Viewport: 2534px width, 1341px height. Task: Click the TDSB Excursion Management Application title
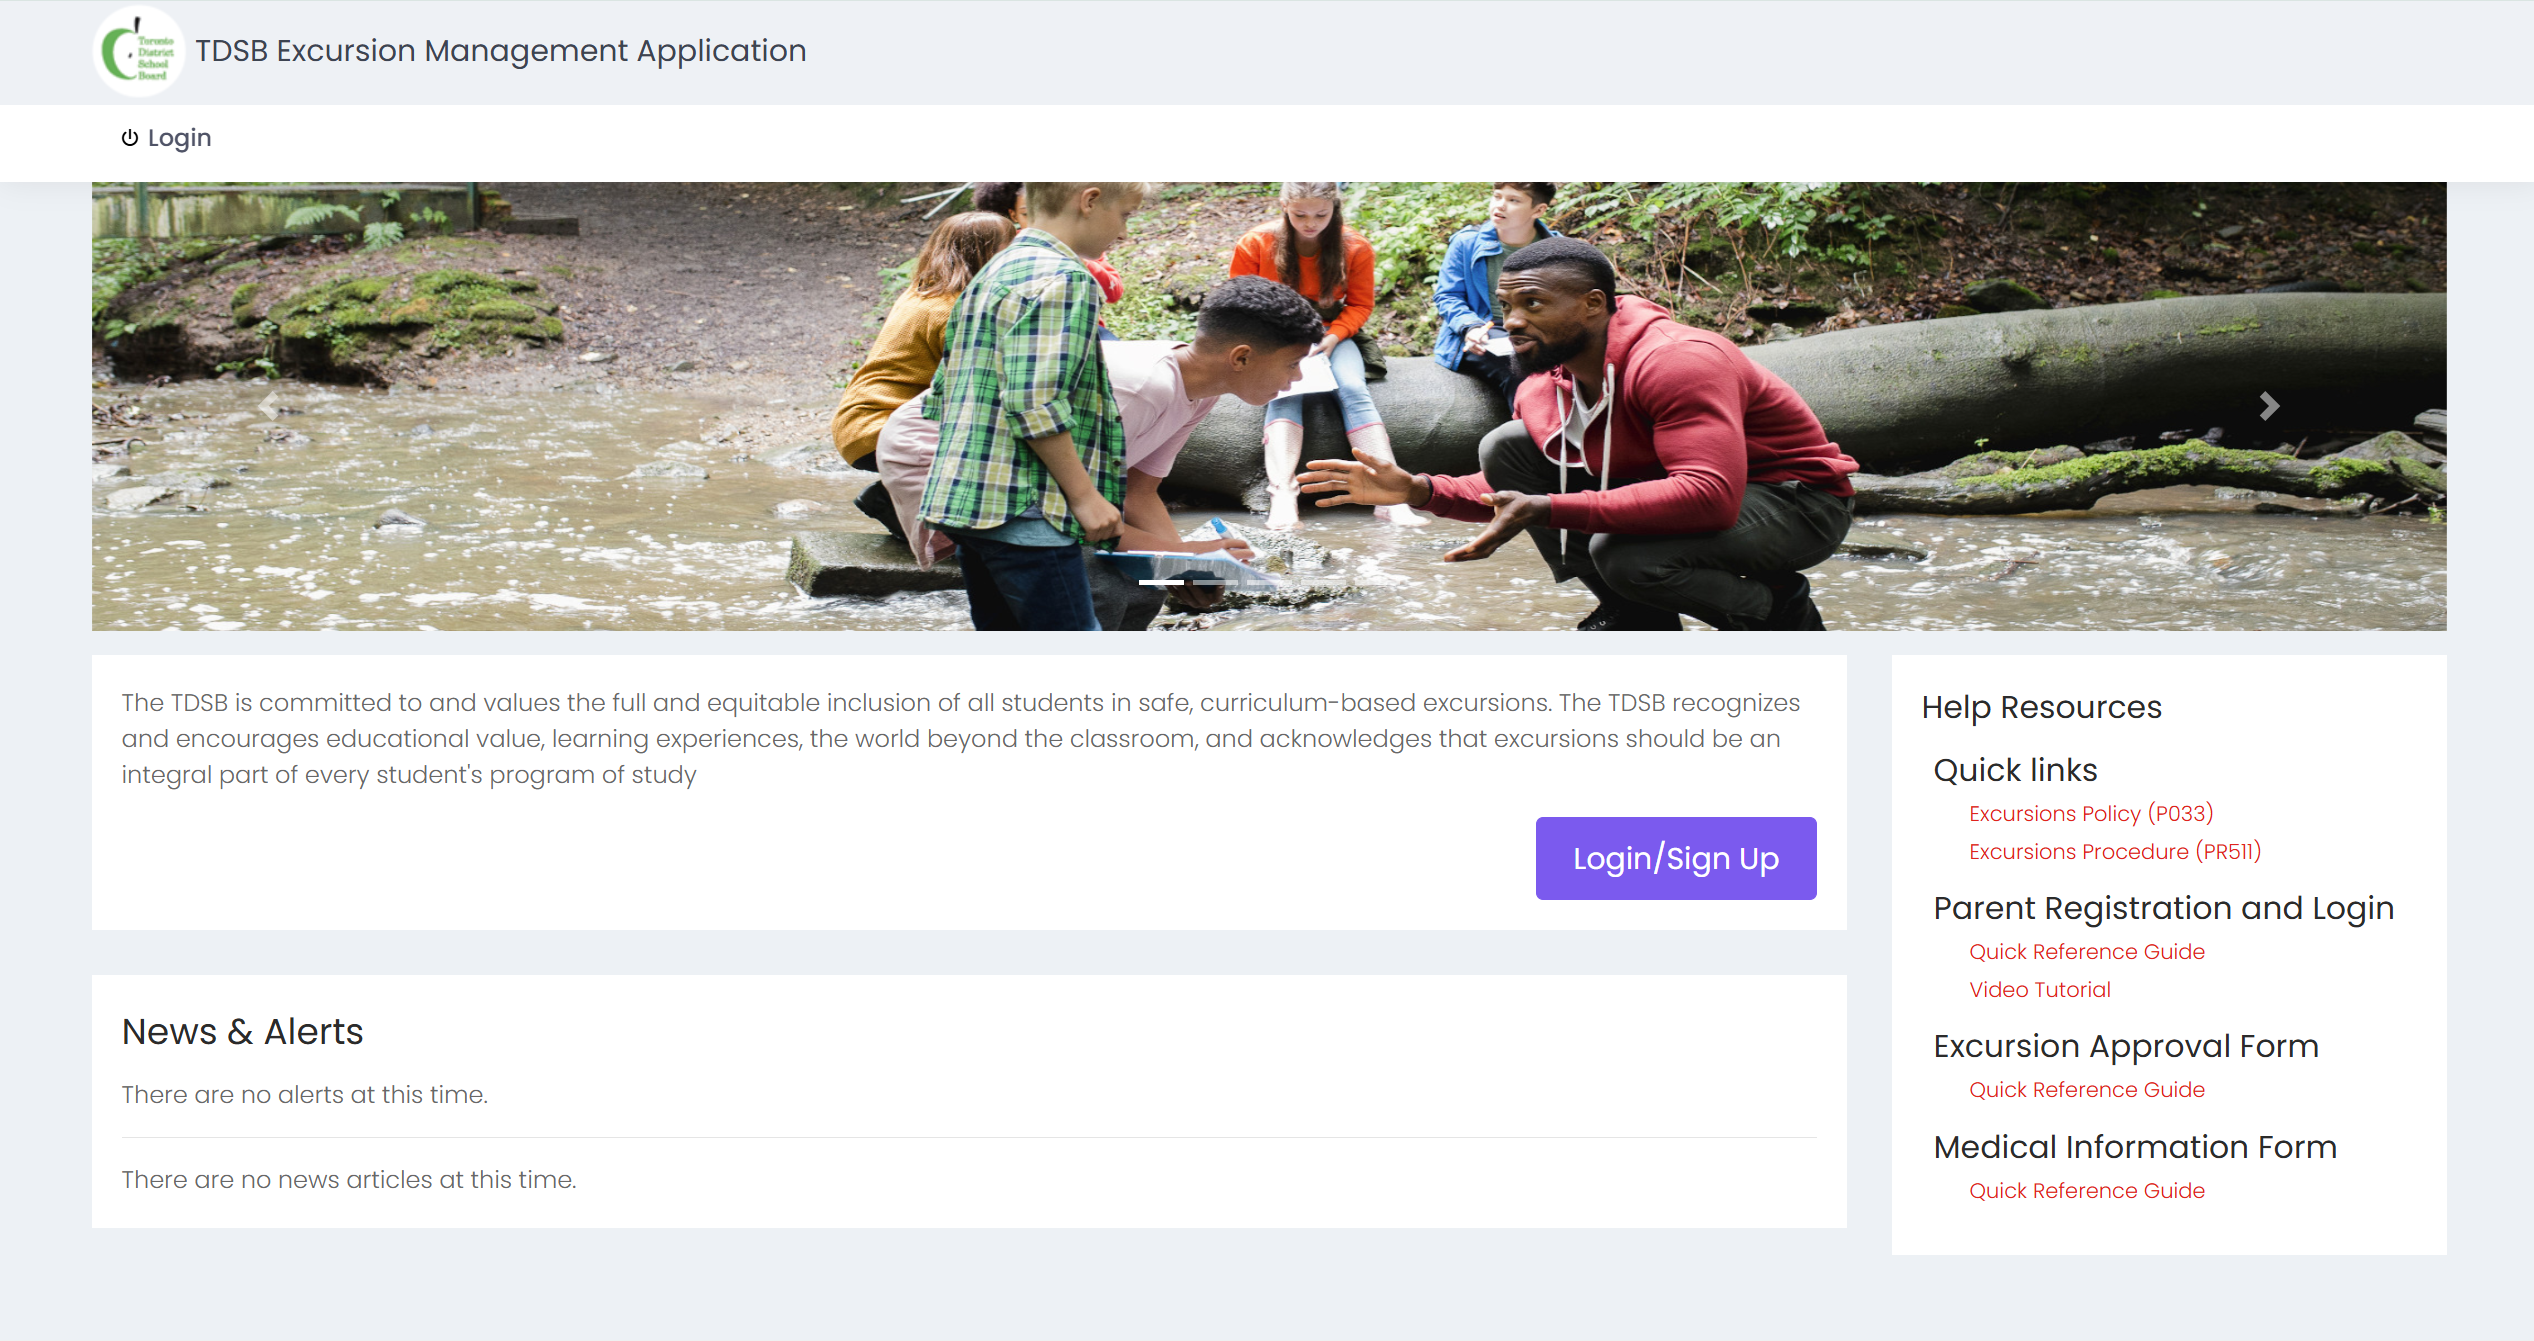pos(500,51)
